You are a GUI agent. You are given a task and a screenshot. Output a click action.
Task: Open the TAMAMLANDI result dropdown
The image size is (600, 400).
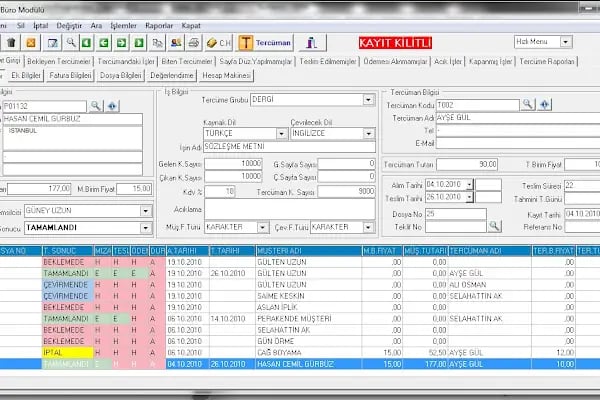click(145, 228)
